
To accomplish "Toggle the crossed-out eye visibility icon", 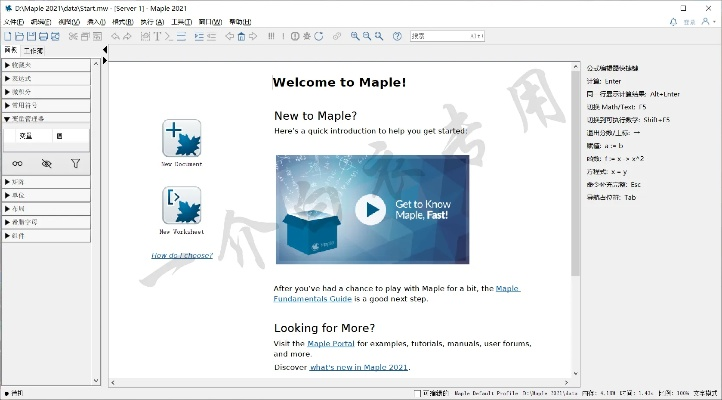I will click(46, 163).
